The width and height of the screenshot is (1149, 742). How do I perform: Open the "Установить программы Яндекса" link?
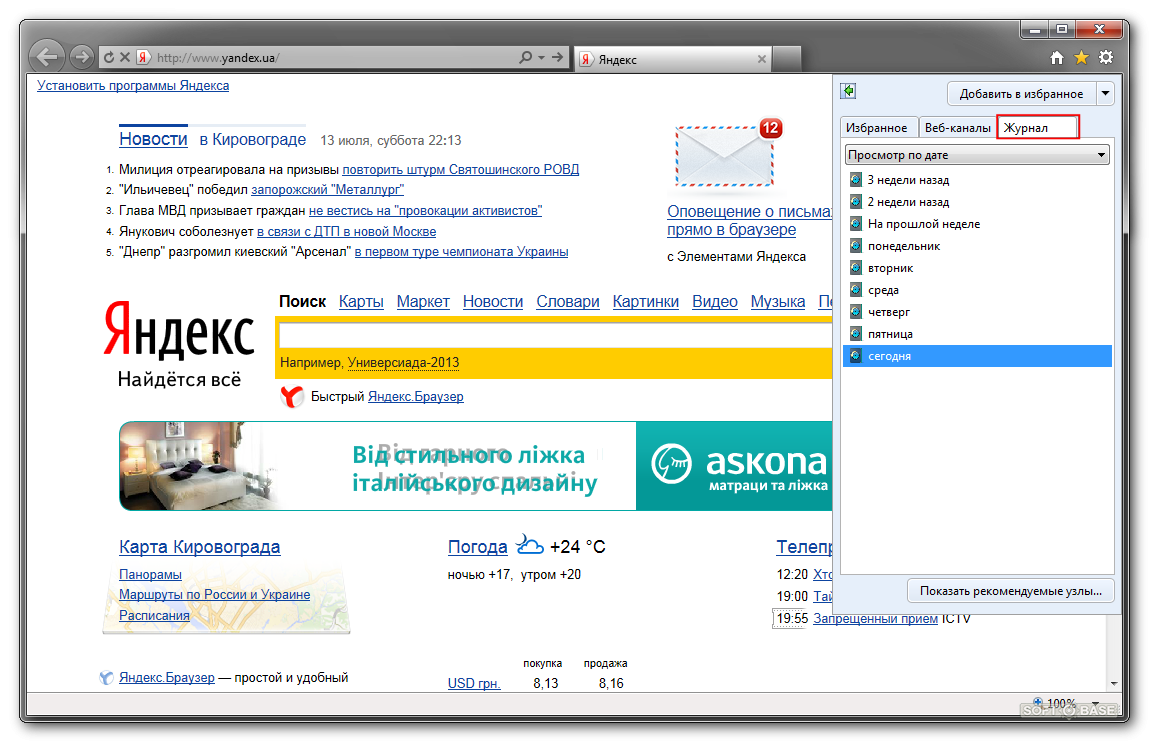(x=133, y=86)
